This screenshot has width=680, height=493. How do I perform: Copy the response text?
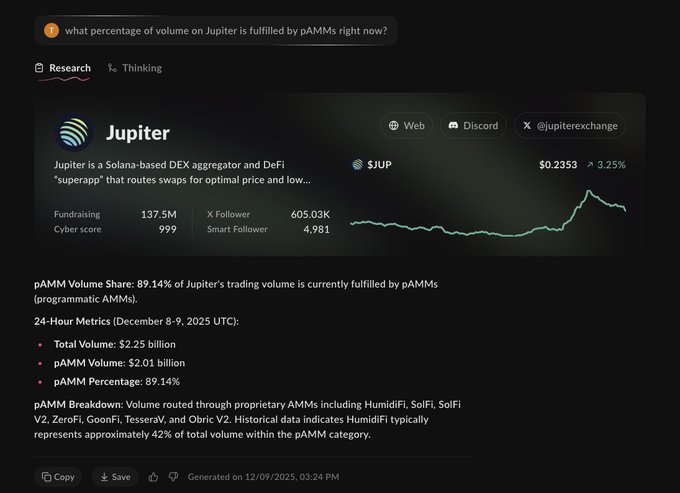(x=58, y=477)
